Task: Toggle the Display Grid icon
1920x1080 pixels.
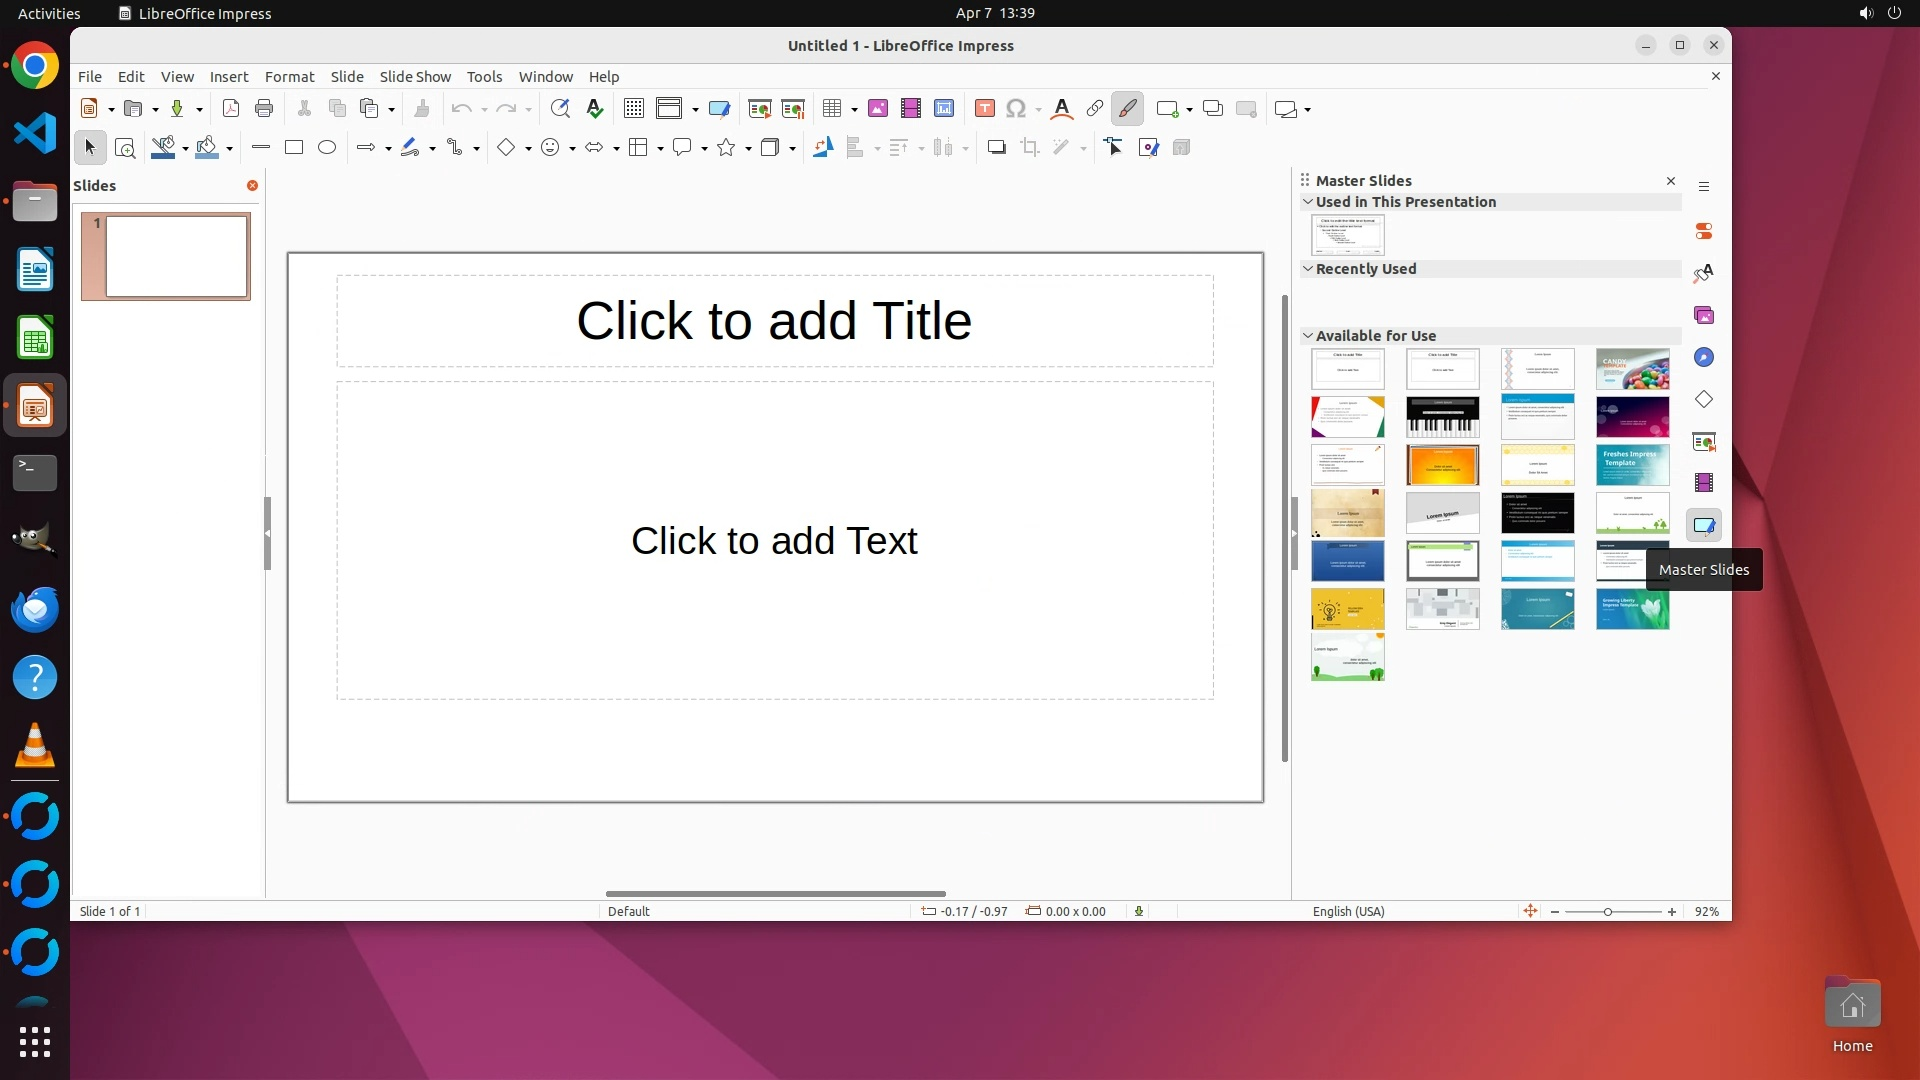Action: (633, 109)
